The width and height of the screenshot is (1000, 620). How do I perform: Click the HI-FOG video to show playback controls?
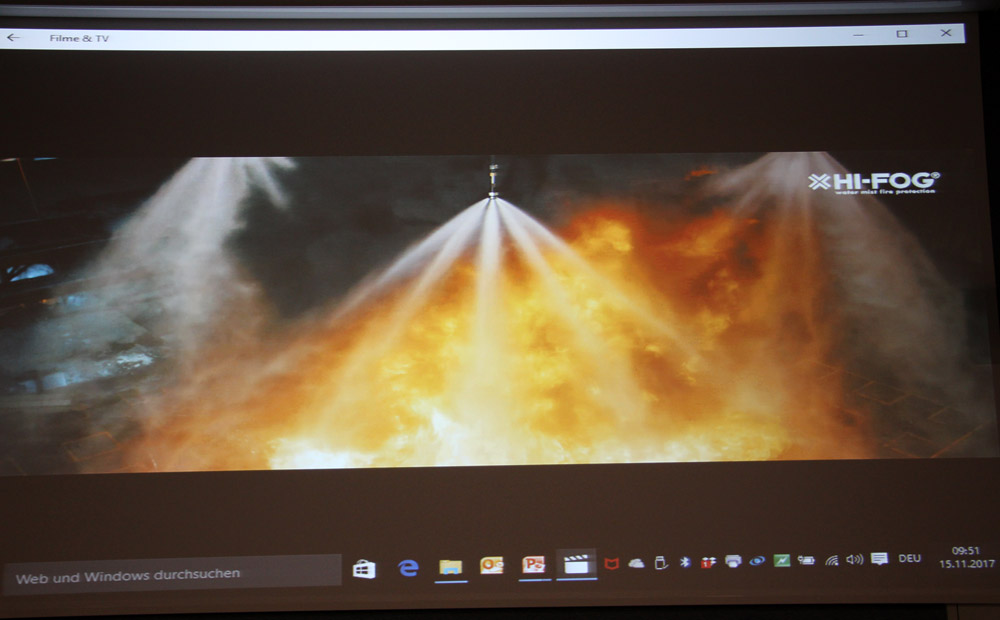click(x=497, y=313)
